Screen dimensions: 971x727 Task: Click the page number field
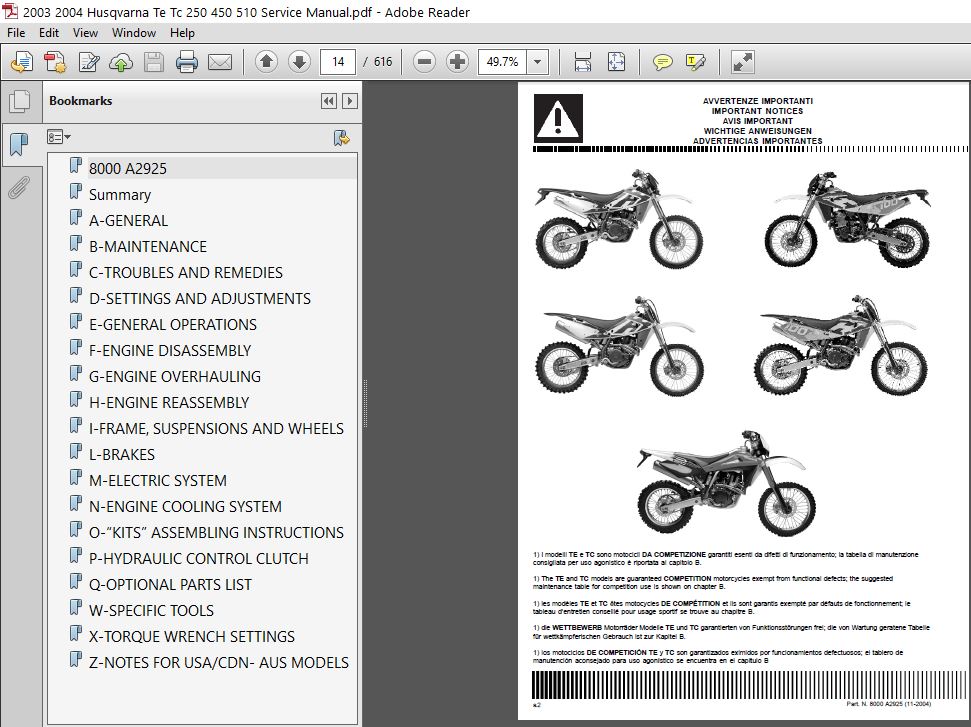[338, 62]
